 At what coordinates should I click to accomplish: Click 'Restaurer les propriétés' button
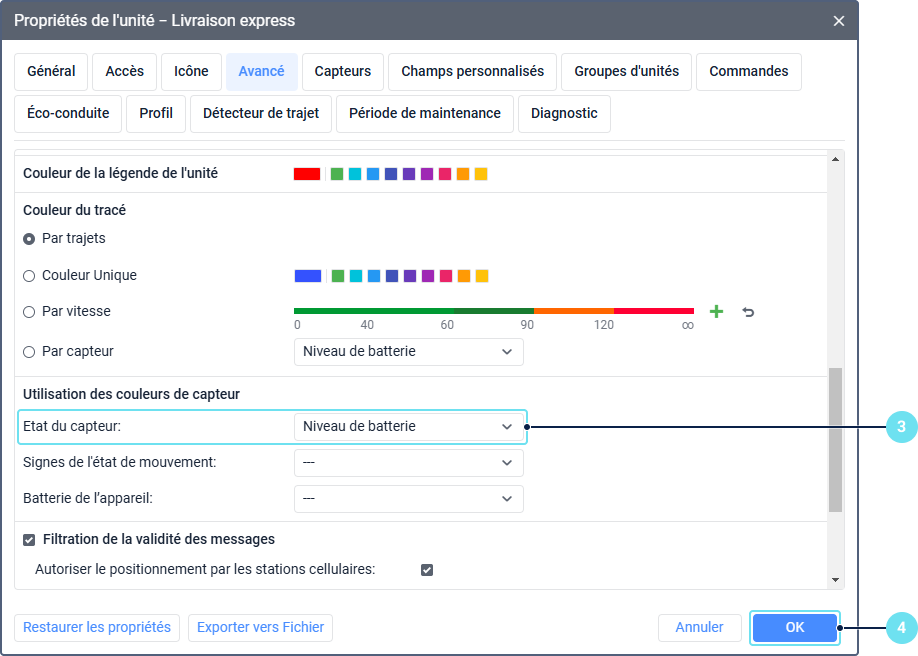pos(97,627)
